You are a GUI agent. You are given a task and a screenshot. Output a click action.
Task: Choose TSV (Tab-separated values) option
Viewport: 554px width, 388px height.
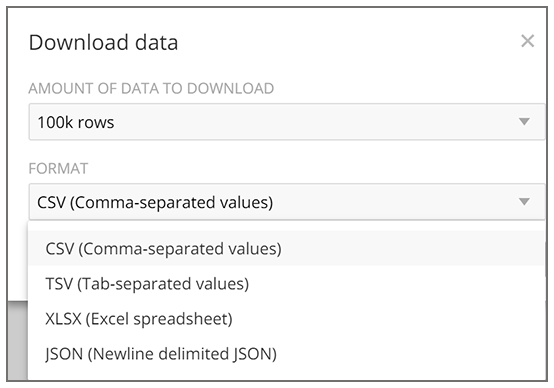click(x=147, y=284)
